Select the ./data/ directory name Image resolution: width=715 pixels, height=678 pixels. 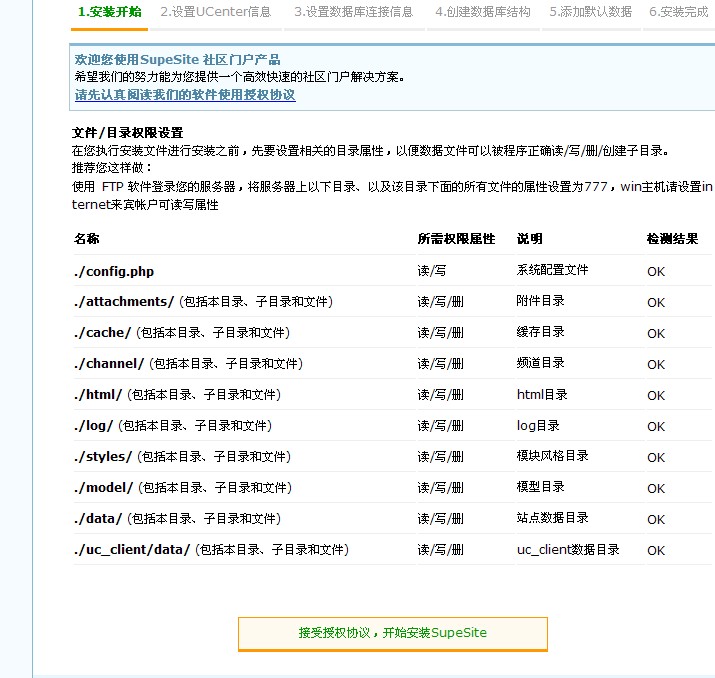[x=98, y=518]
